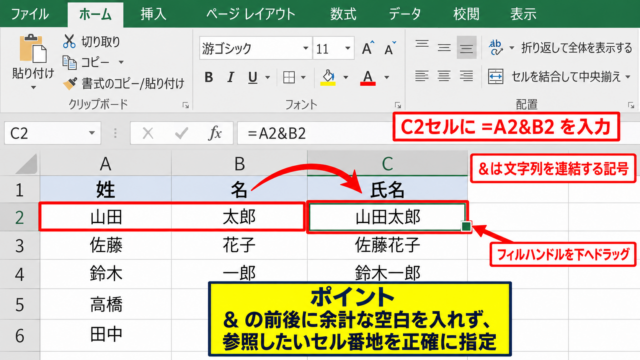The image size is (640, 360).
Task: Click the Format Painter brush icon
Action: (70, 84)
